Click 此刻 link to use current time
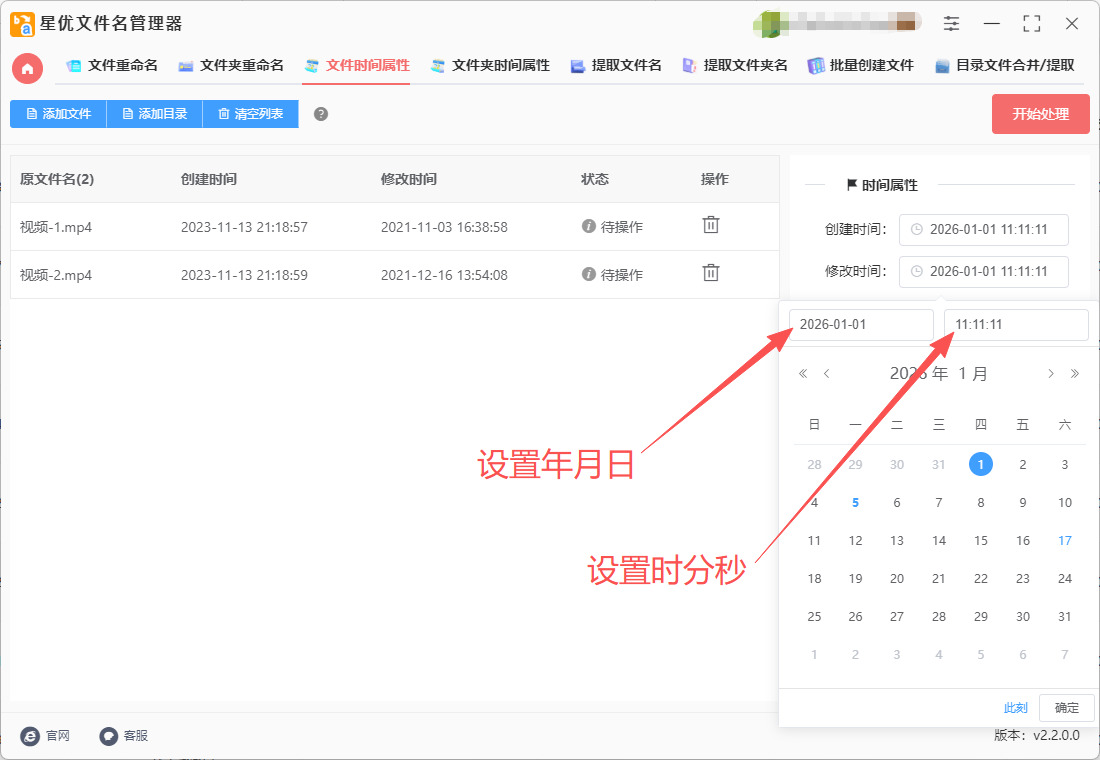 pyautogui.click(x=1015, y=708)
